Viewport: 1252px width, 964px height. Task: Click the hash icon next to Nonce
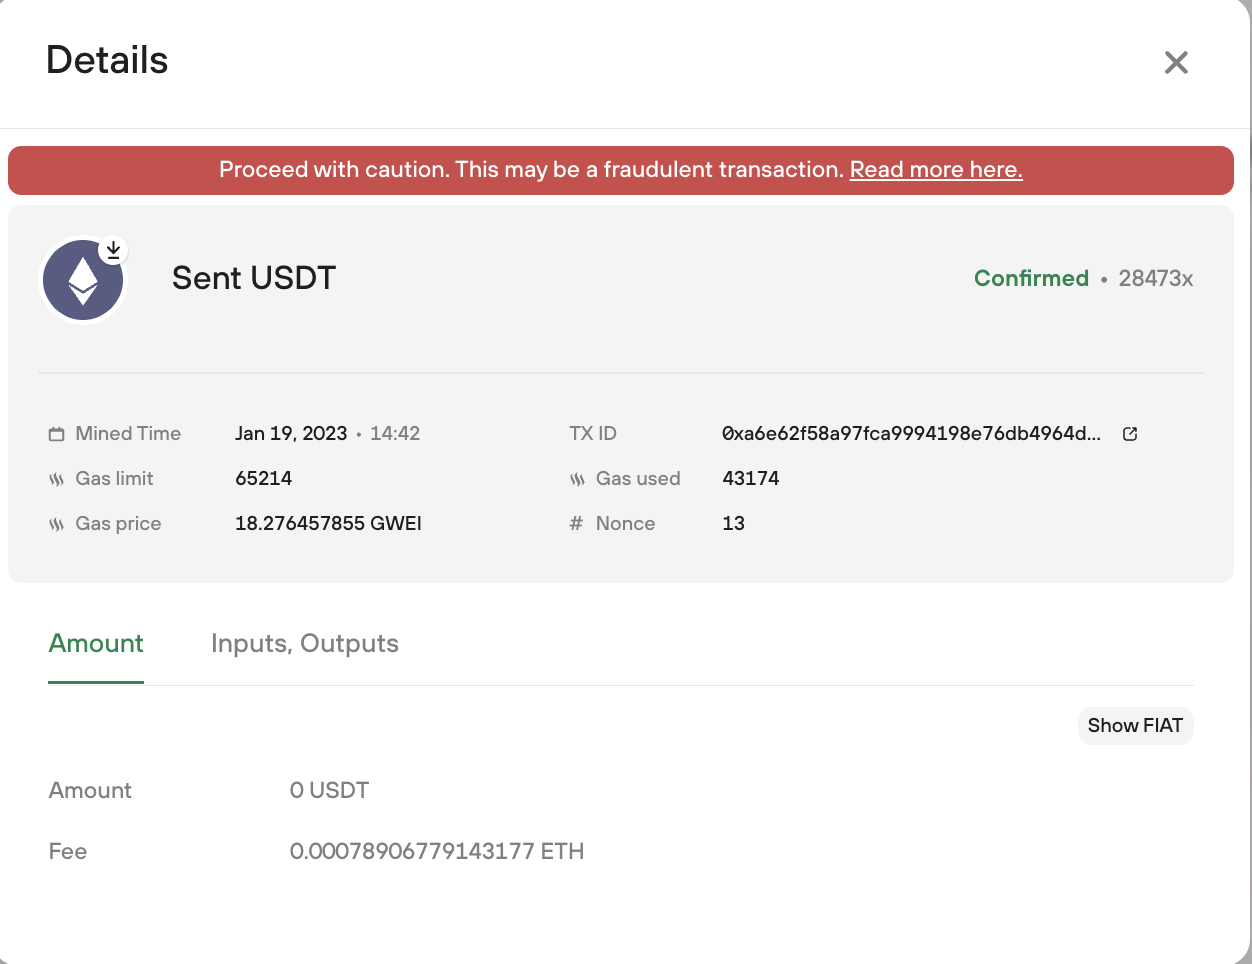[576, 524]
